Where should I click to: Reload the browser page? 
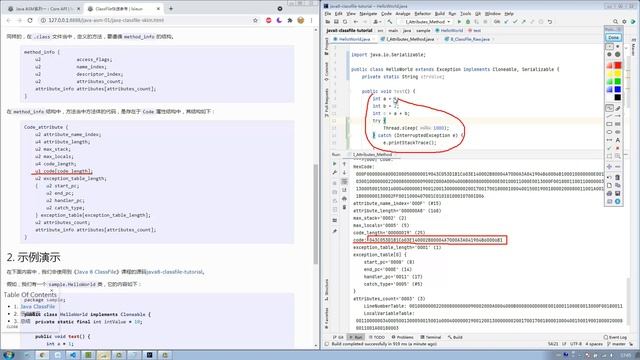tap(30, 20)
